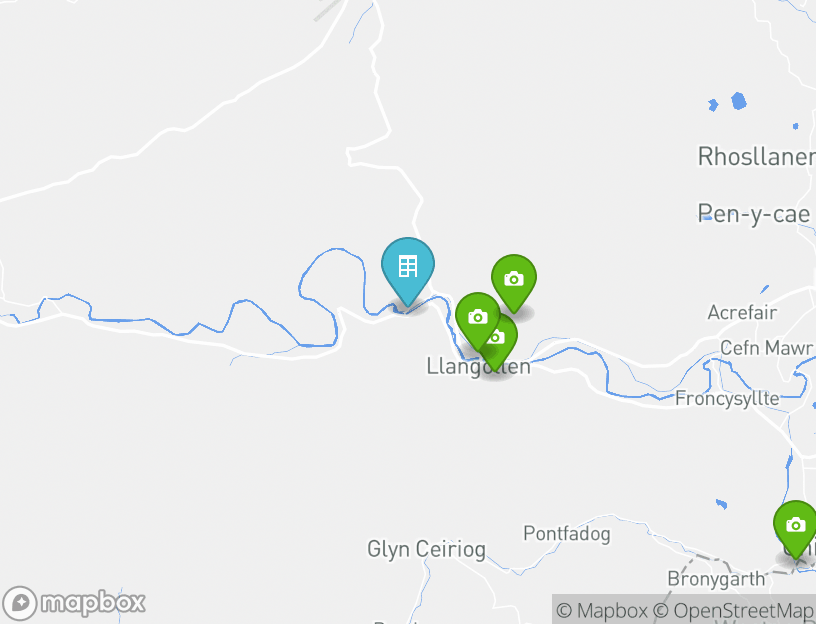816x624 pixels.
Task: Select the Pontfadog place label
Action: point(566,534)
